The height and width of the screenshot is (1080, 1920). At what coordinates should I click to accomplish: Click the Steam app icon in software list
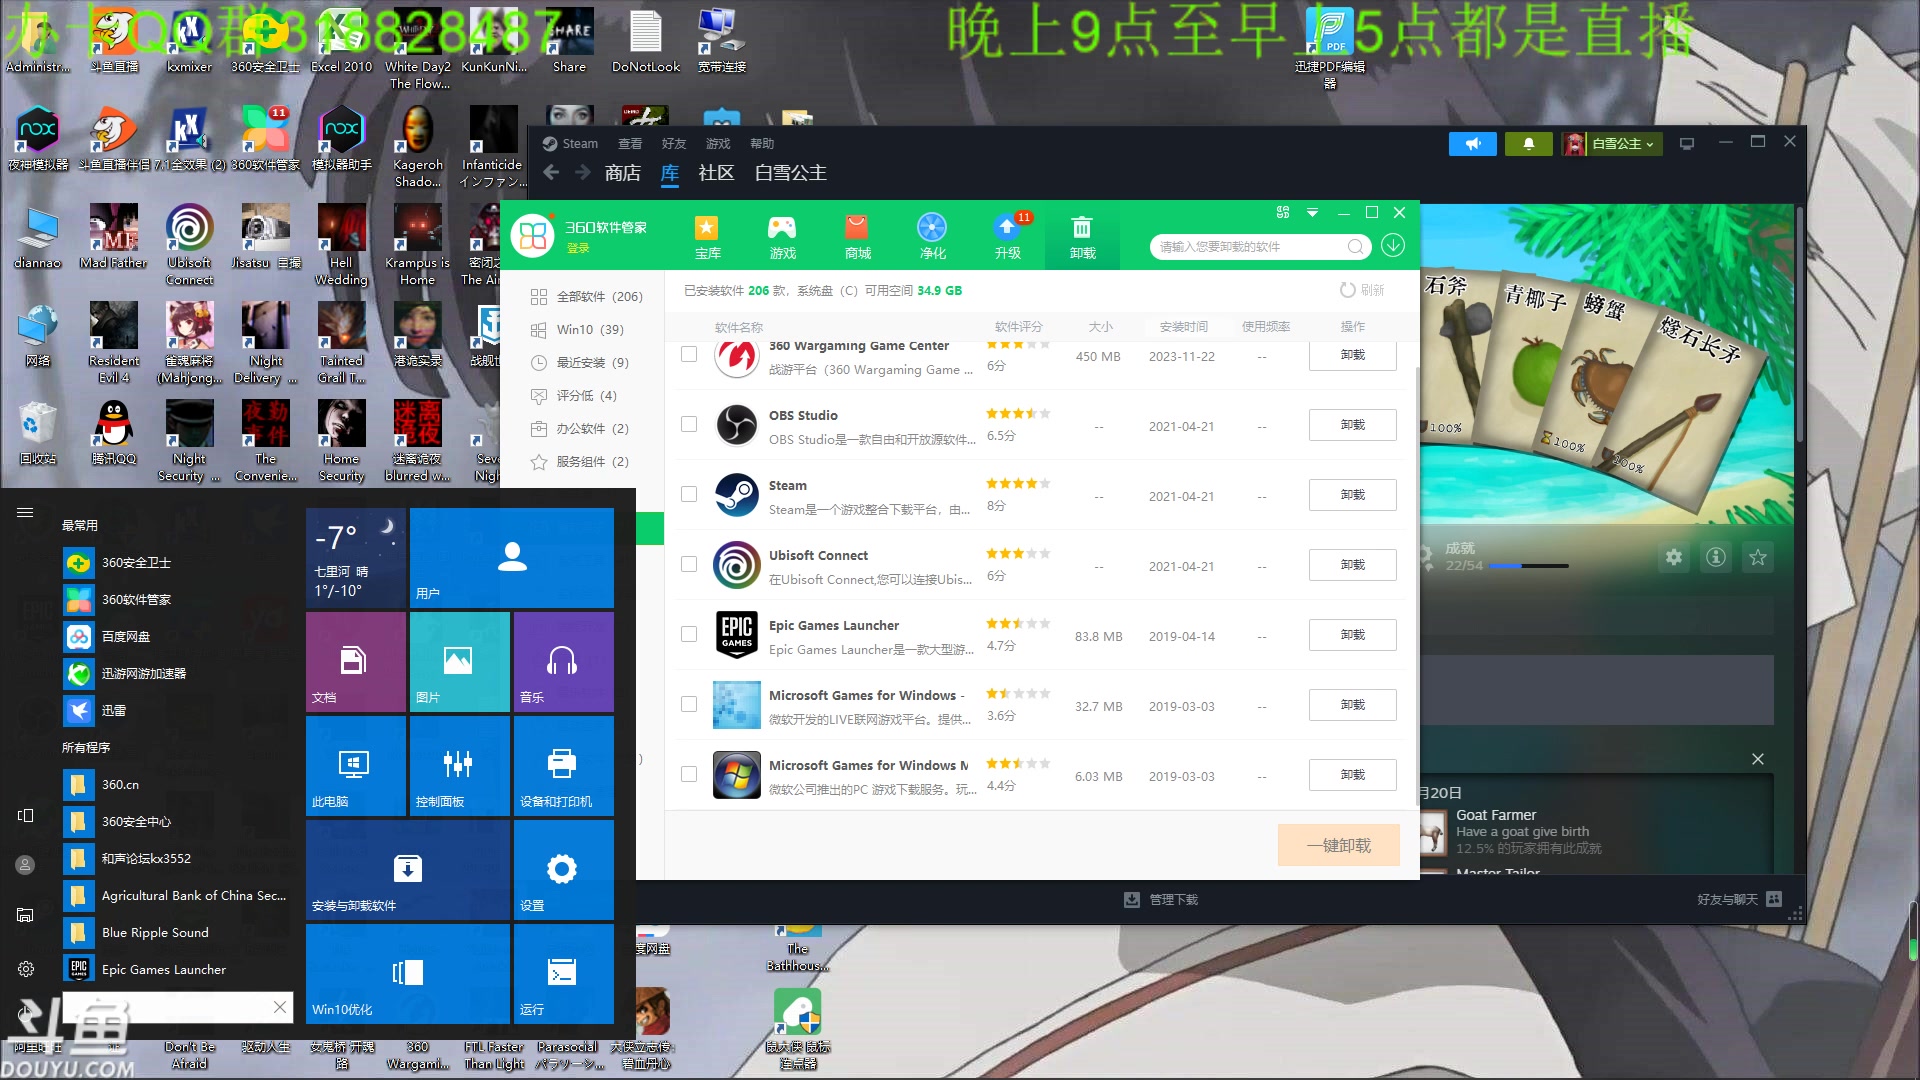[x=736, y=495]
